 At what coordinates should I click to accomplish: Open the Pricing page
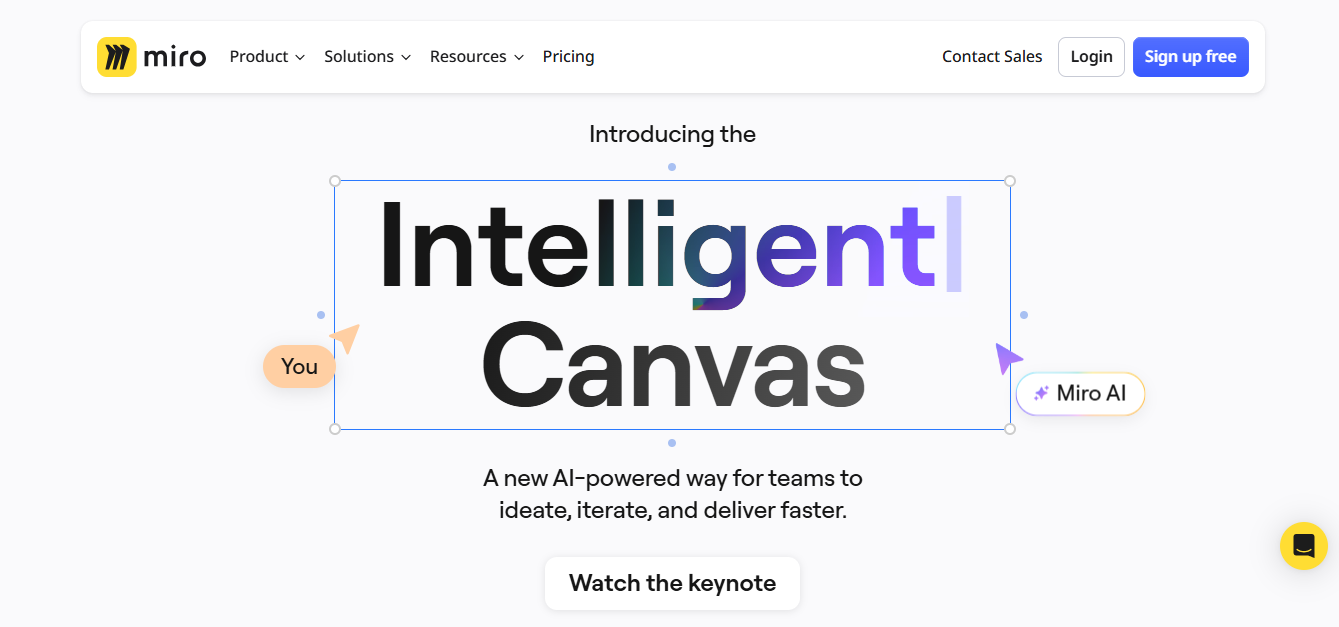click(x=568, y=57)
